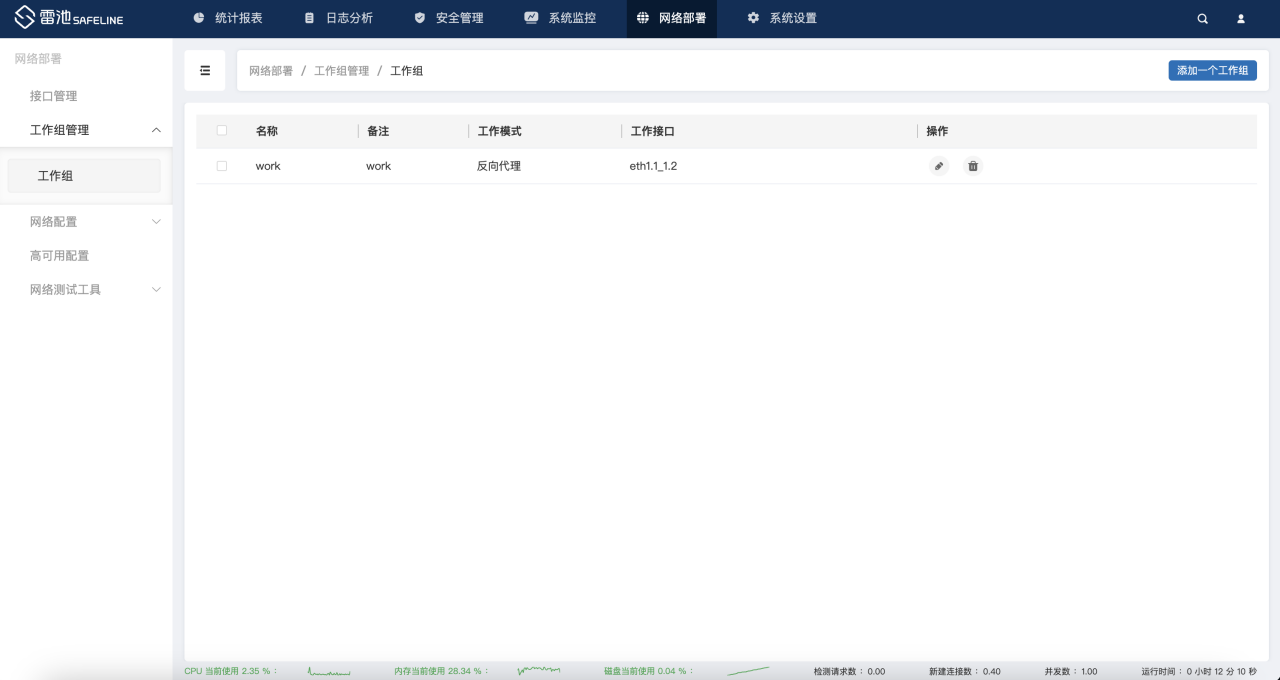The width and height of the screenshot is (1280, 680).
Task: Click the search magnifier icon in header
Action: click(1203, 19)
